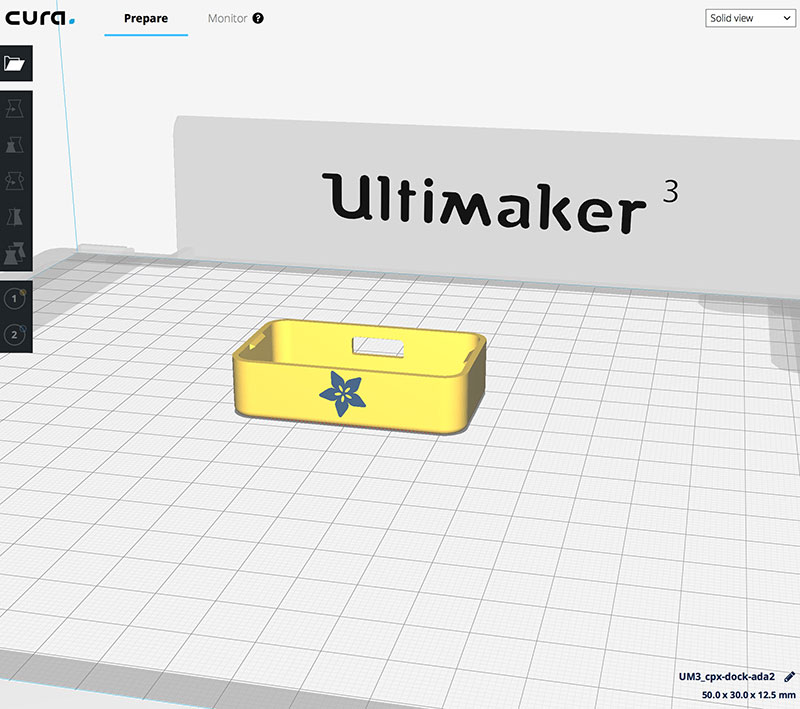Select the Scale tool
800x709 pixels.
point(15,142)
